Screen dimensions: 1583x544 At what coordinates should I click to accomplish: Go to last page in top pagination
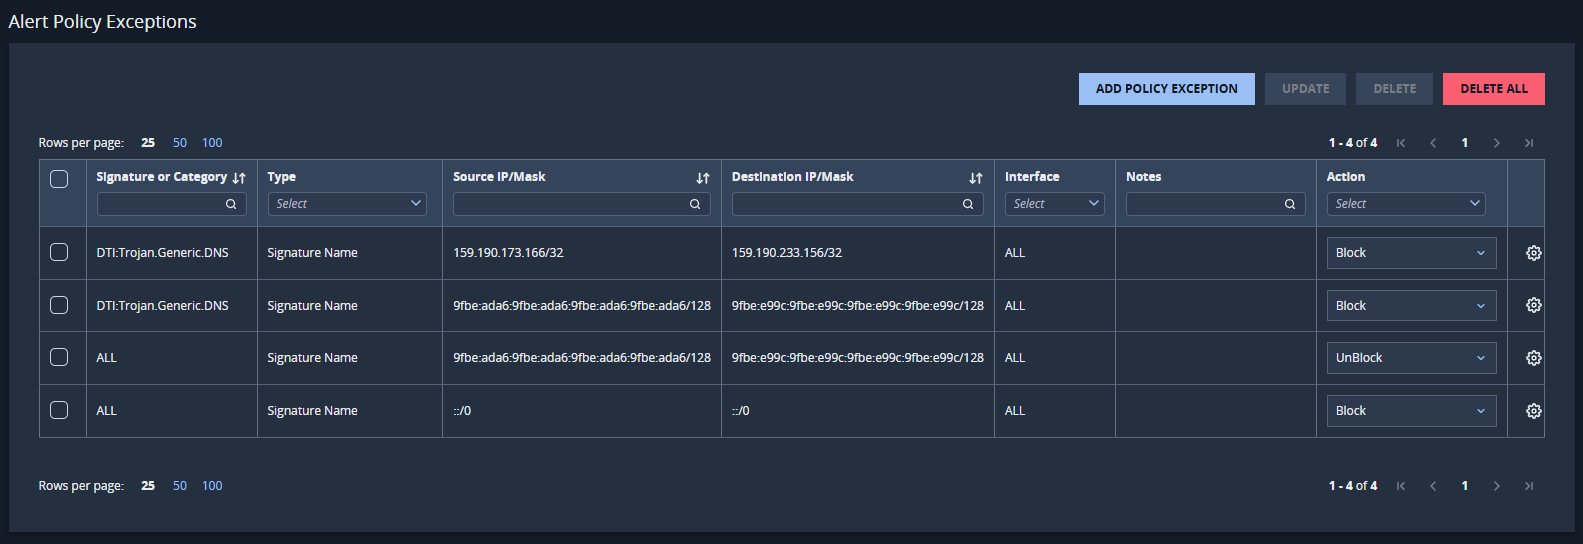point(1529,143)
